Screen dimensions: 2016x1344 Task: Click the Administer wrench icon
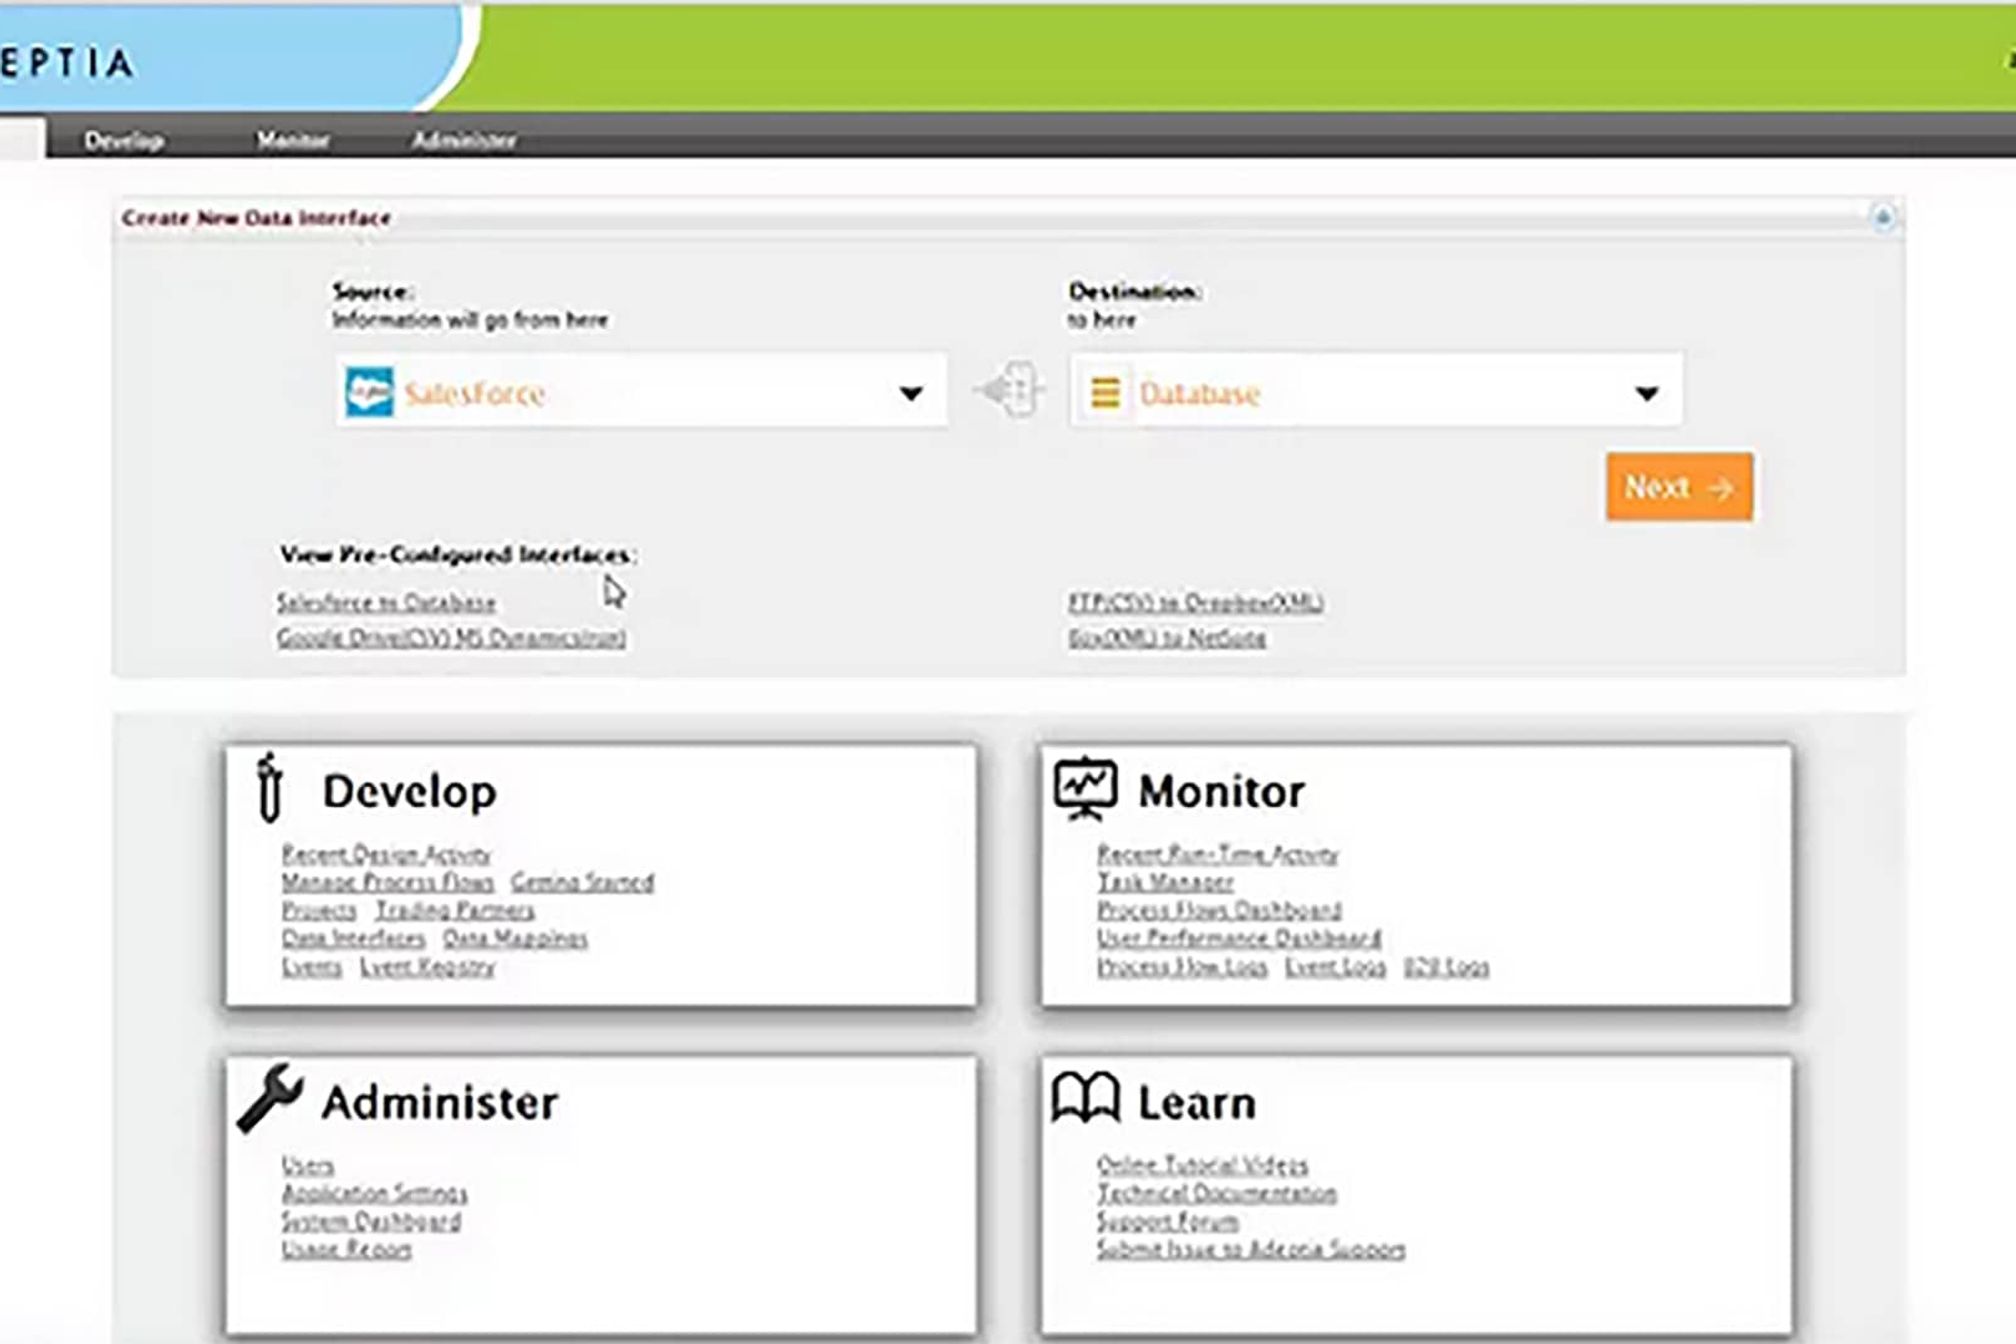click(270, 1097)
